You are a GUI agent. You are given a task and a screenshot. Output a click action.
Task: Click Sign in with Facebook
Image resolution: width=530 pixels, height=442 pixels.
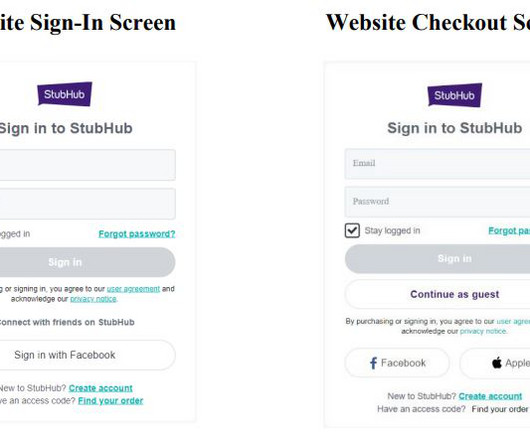(x=87, y=355)
